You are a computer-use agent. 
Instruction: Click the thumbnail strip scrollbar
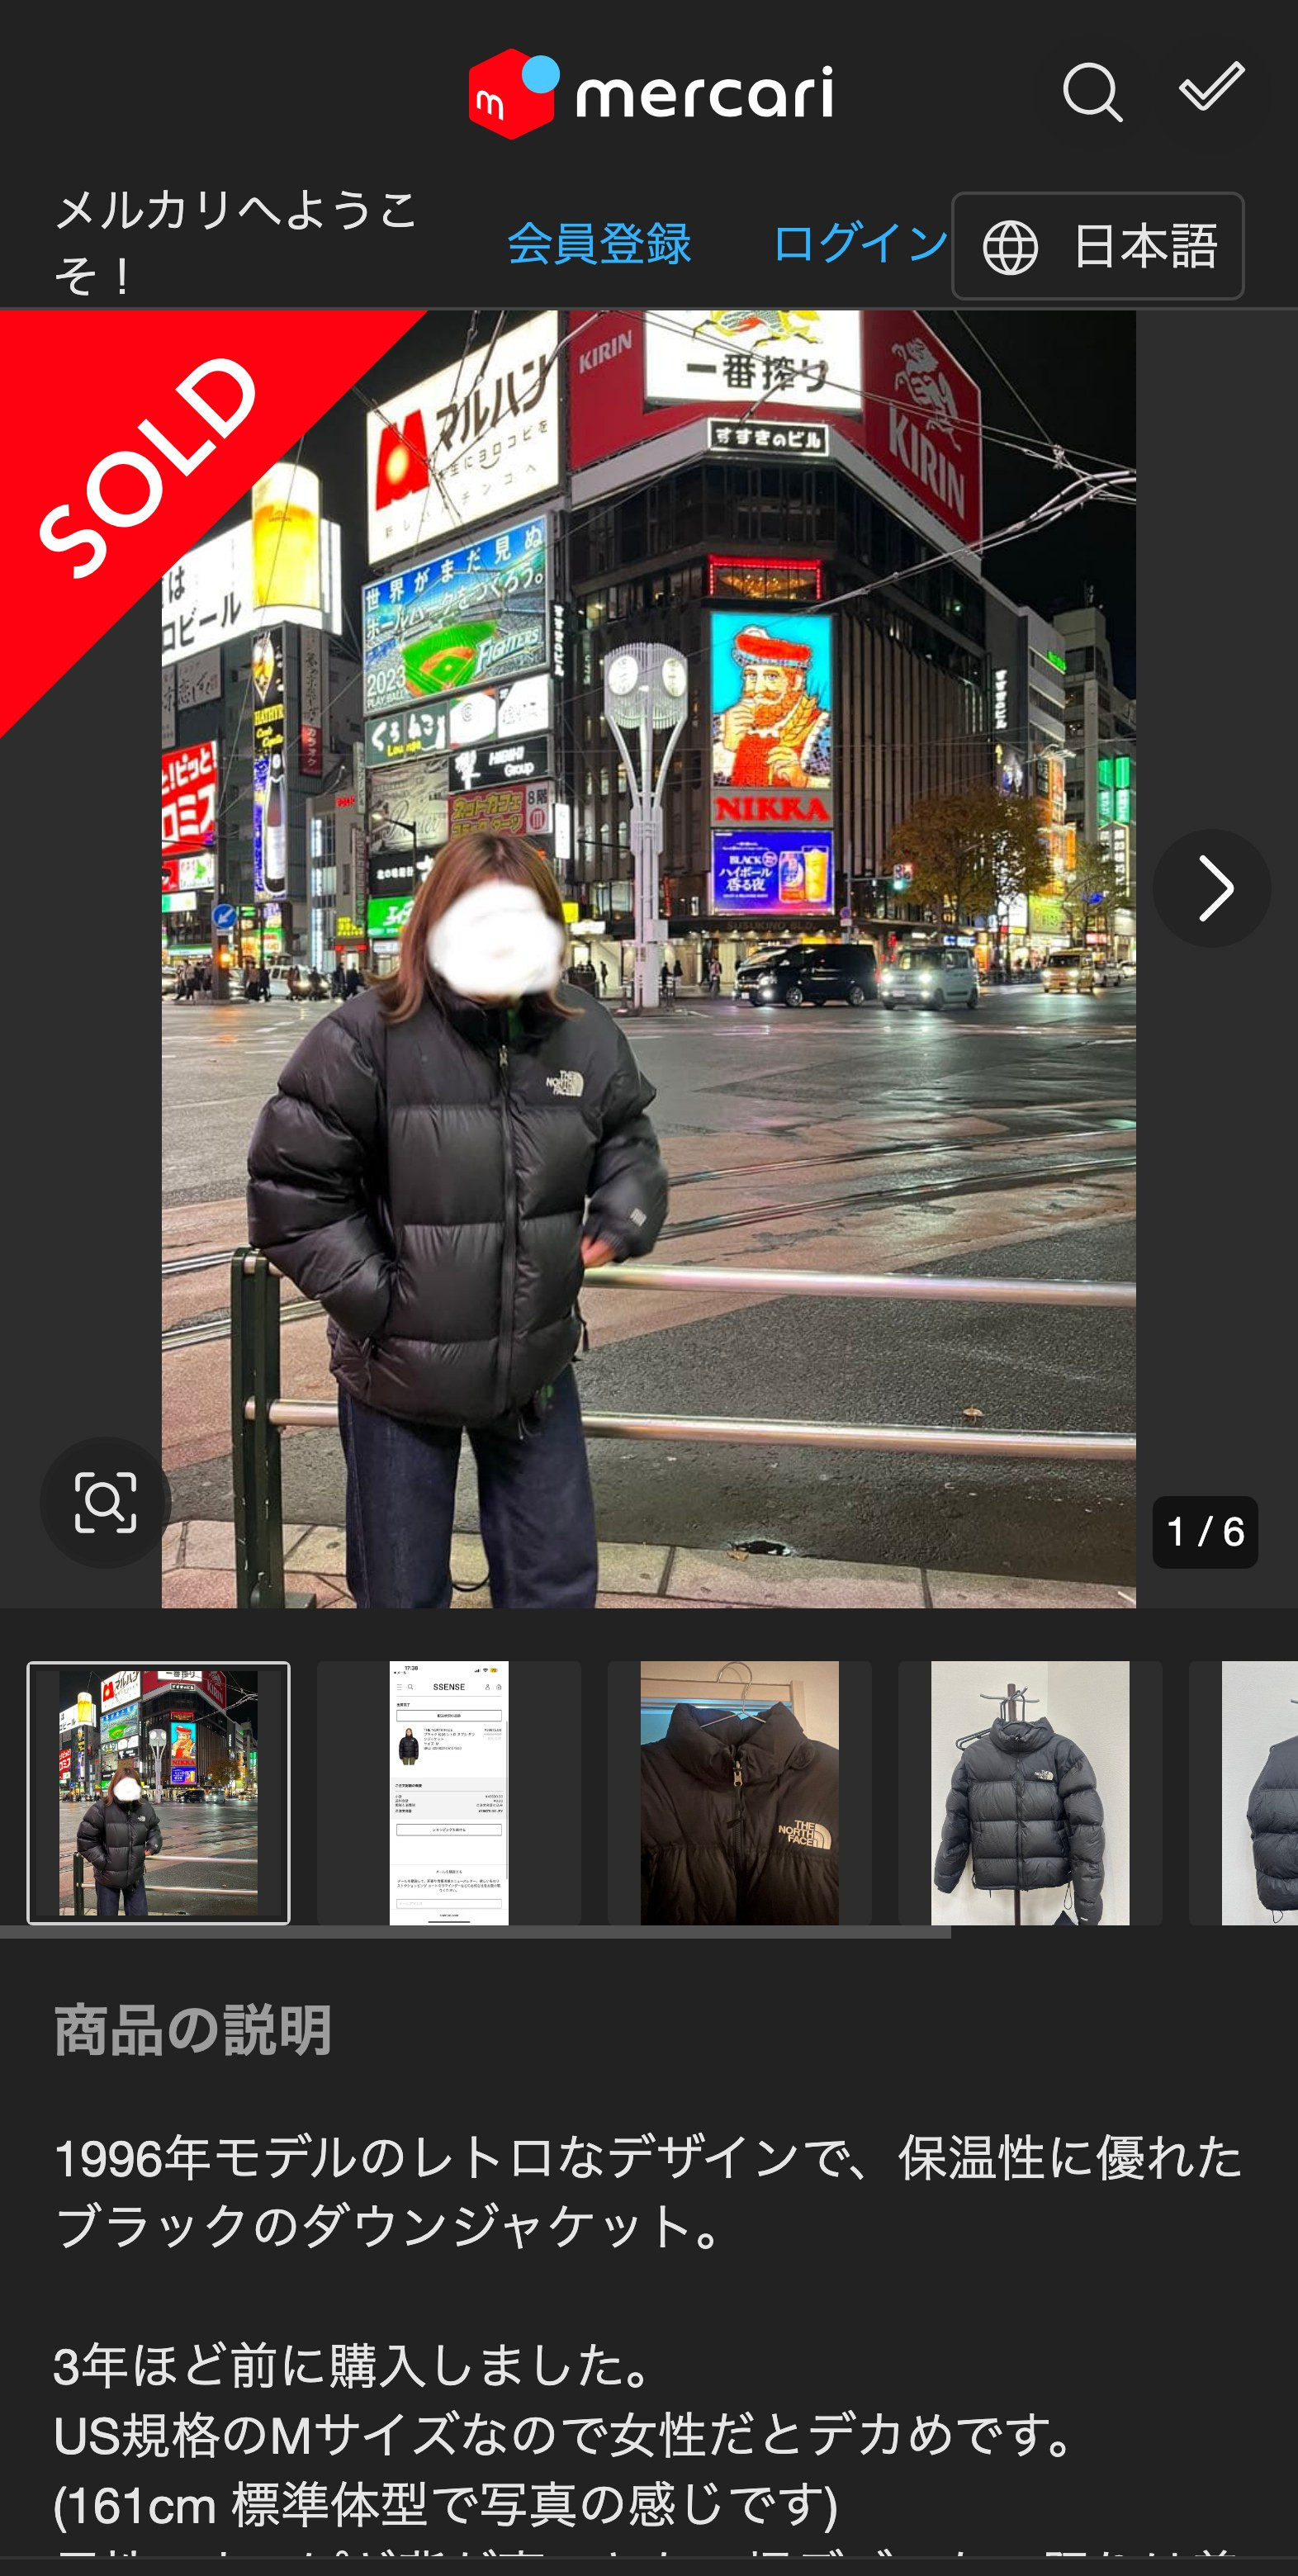475,1932
